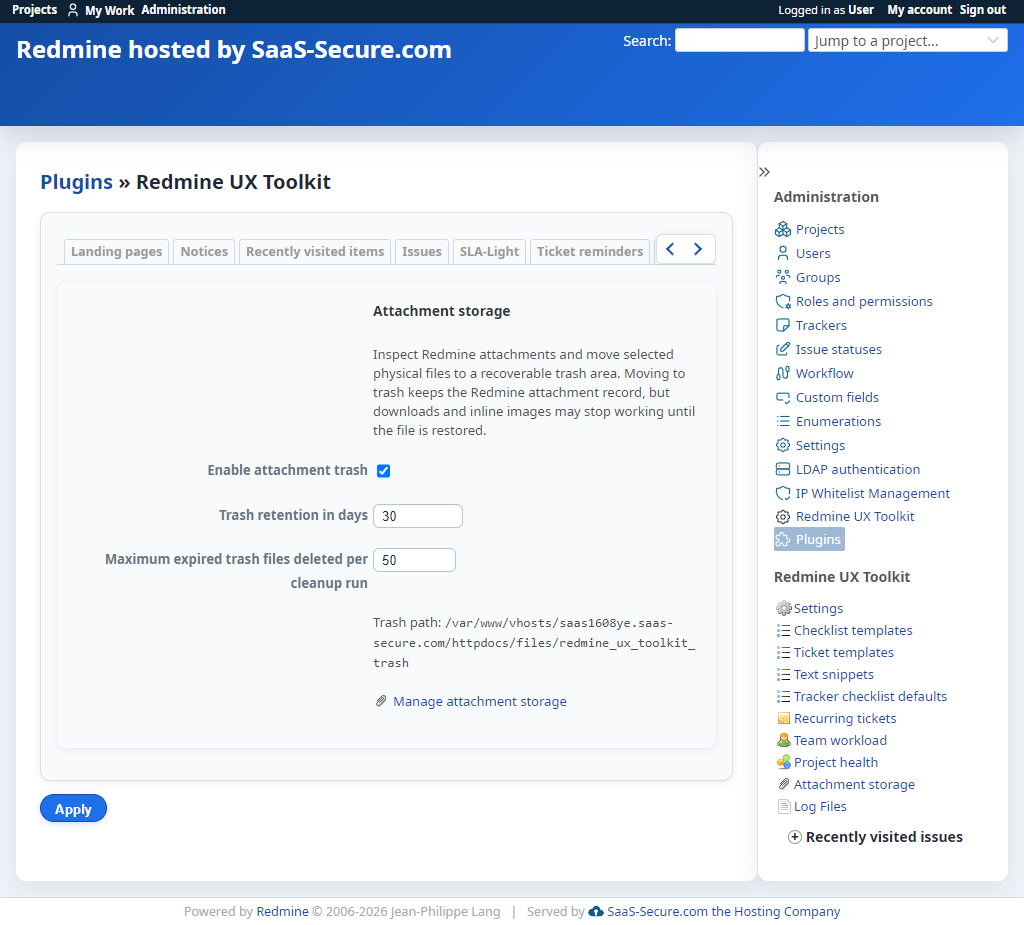Image resolution: width=1024 pixels, height=925 pixels.
Task: Click the Groups icon in sidebar
Action: point(782,277)
